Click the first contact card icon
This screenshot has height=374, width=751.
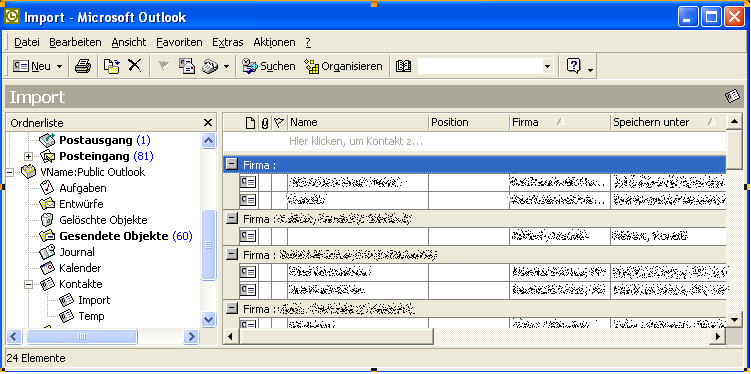pyautogui.click(x=248, y=182)
